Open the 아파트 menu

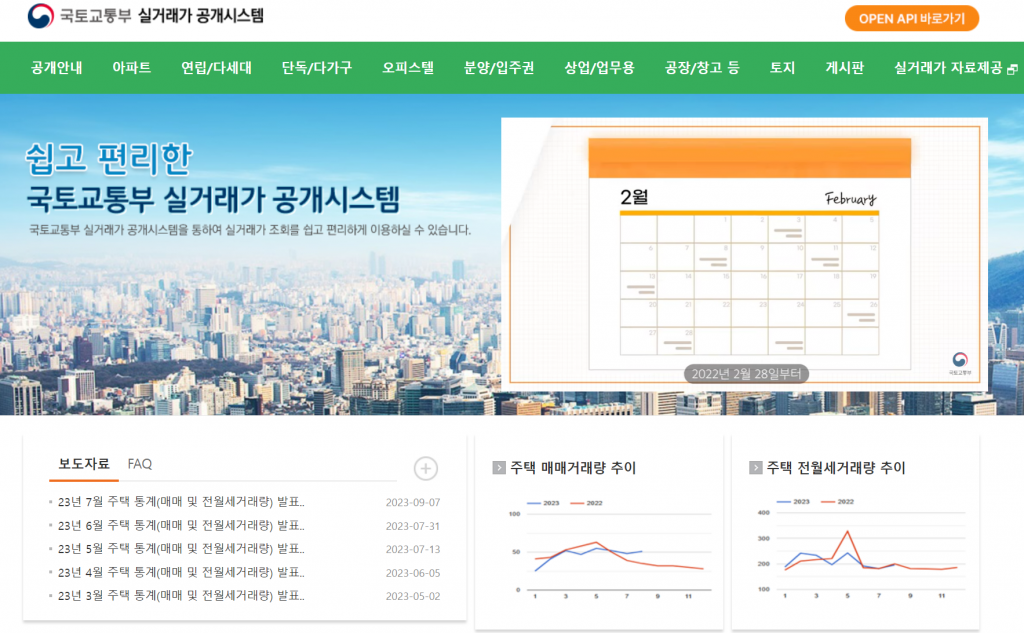pos(131,68)
